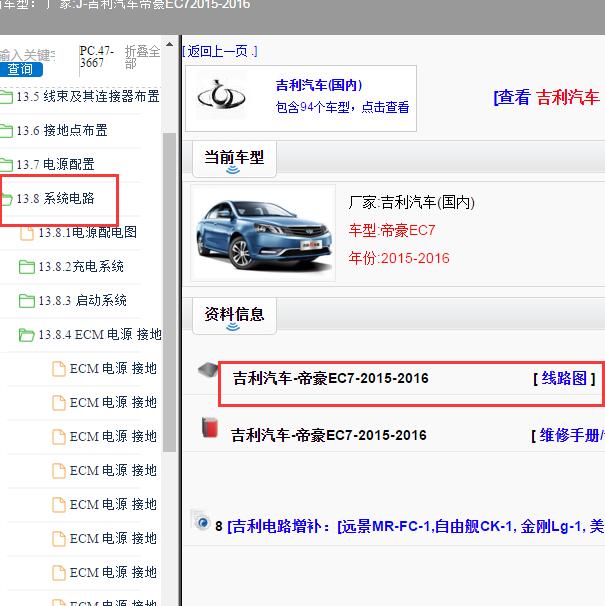605x606 pixels.
Task: Click the 输入关键字 keyword search field
Action: click(x=27, y=55)
